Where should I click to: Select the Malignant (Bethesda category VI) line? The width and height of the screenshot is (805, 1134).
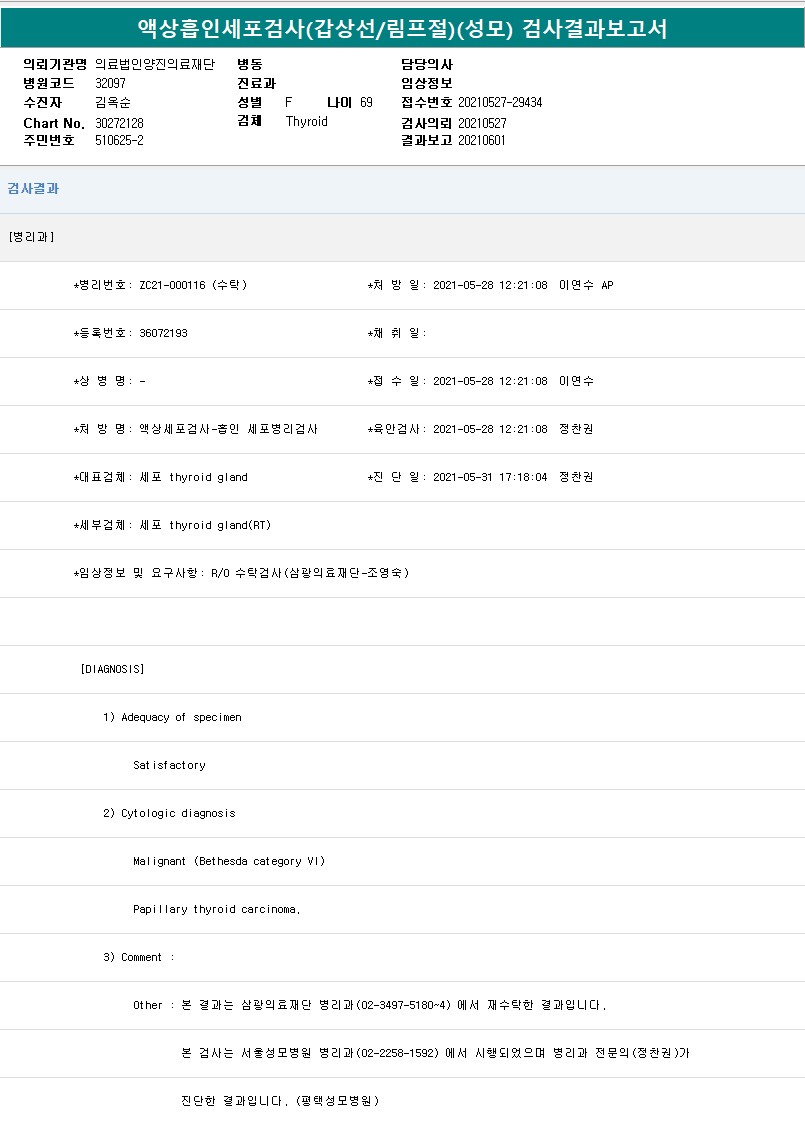click(x=229, y=861)
